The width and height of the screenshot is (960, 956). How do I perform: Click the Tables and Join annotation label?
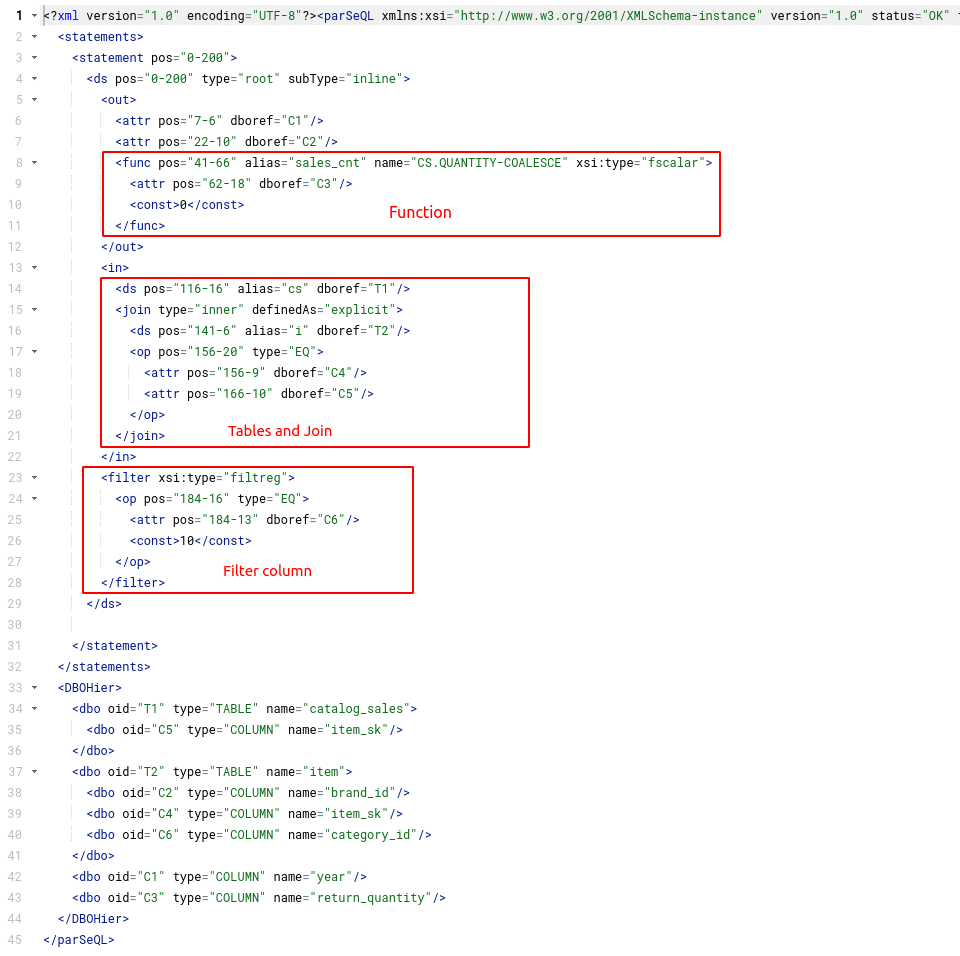pos(280,431)
